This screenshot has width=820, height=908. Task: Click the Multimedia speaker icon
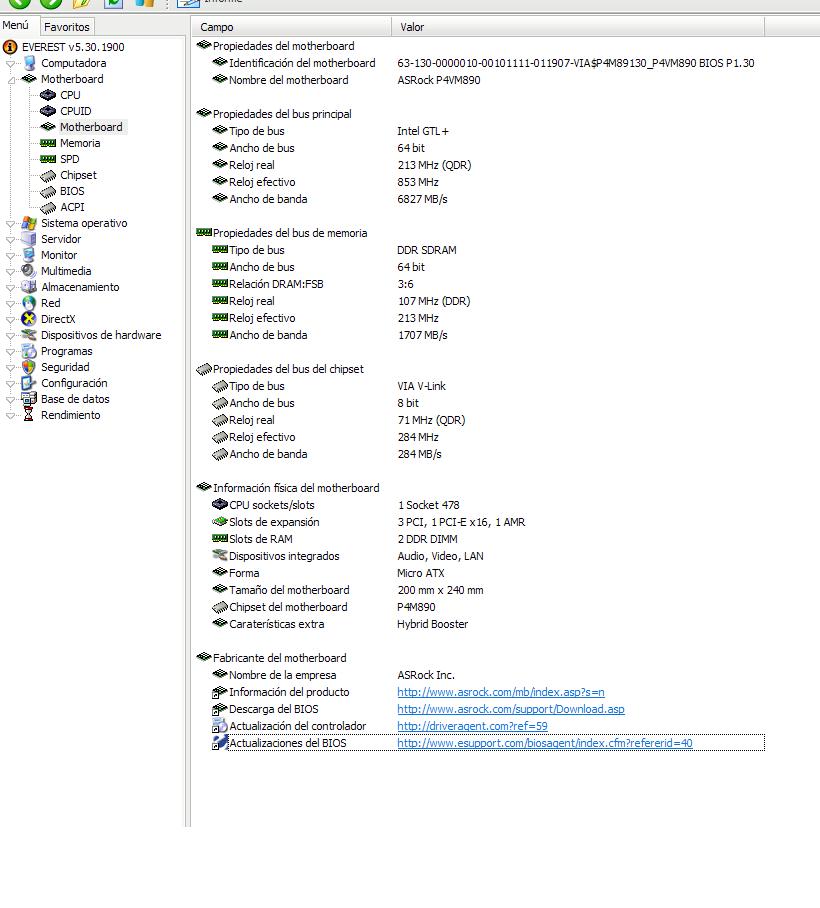point(29,271)
